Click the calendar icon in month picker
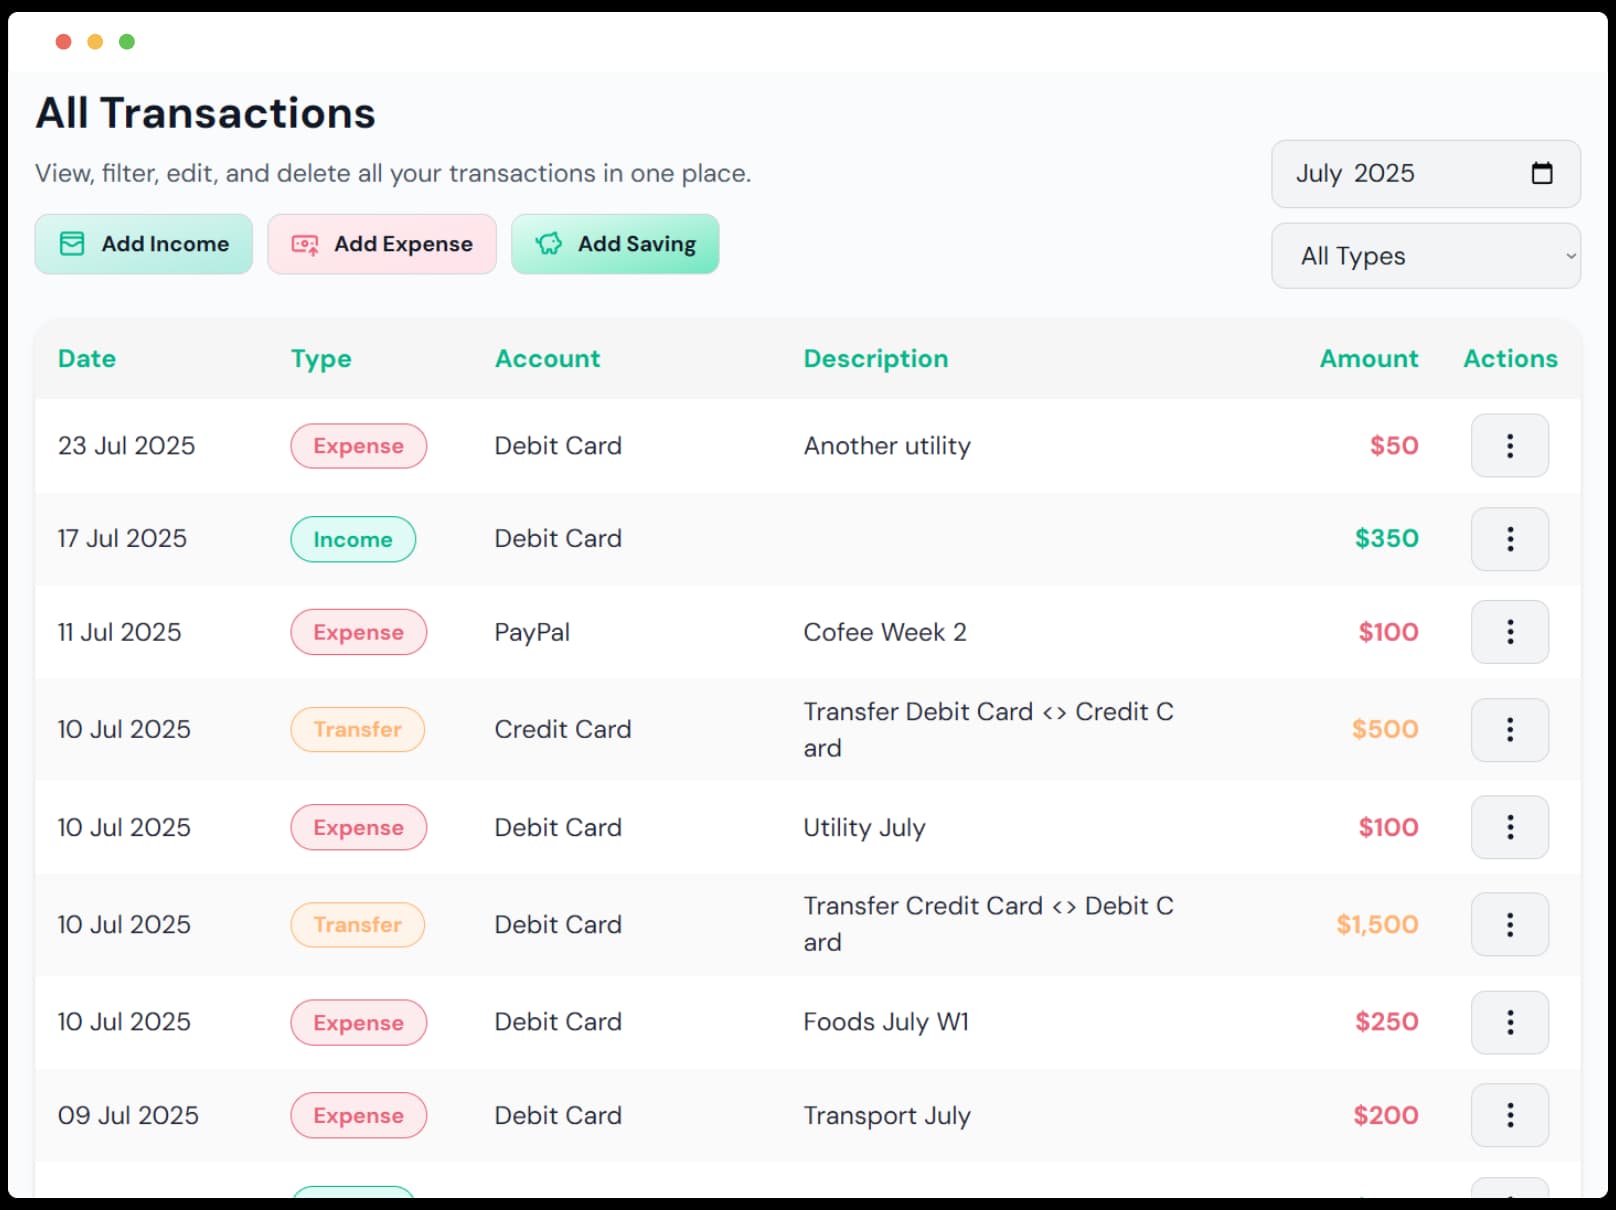1616x1210 pixels. (1542, 173)
